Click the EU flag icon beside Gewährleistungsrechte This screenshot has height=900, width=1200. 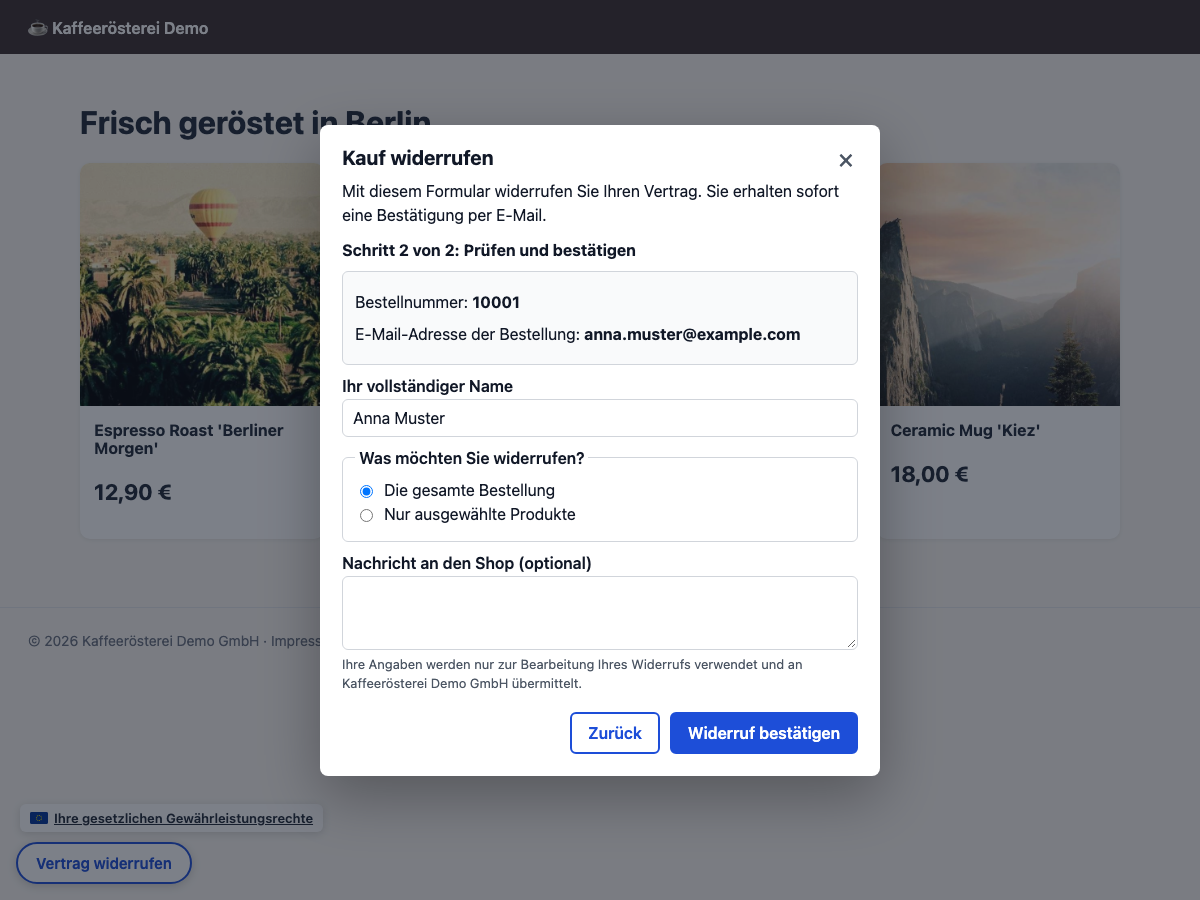39,818
